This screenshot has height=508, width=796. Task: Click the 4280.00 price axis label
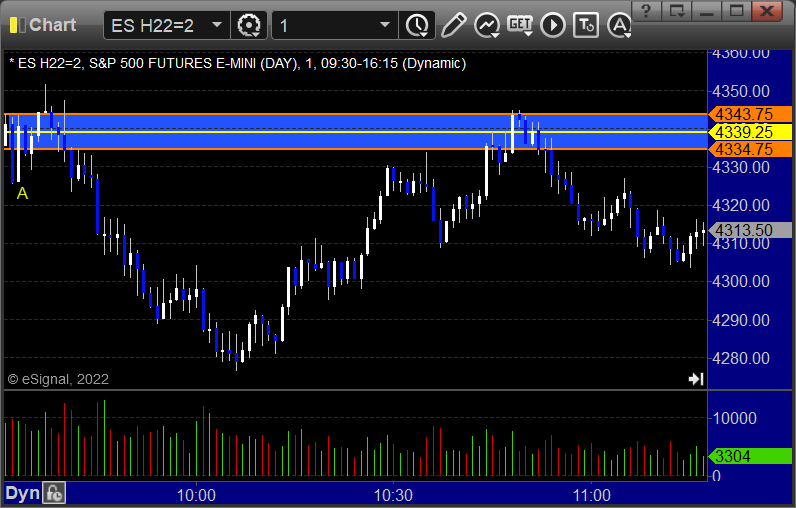click(x=741, y=358)
